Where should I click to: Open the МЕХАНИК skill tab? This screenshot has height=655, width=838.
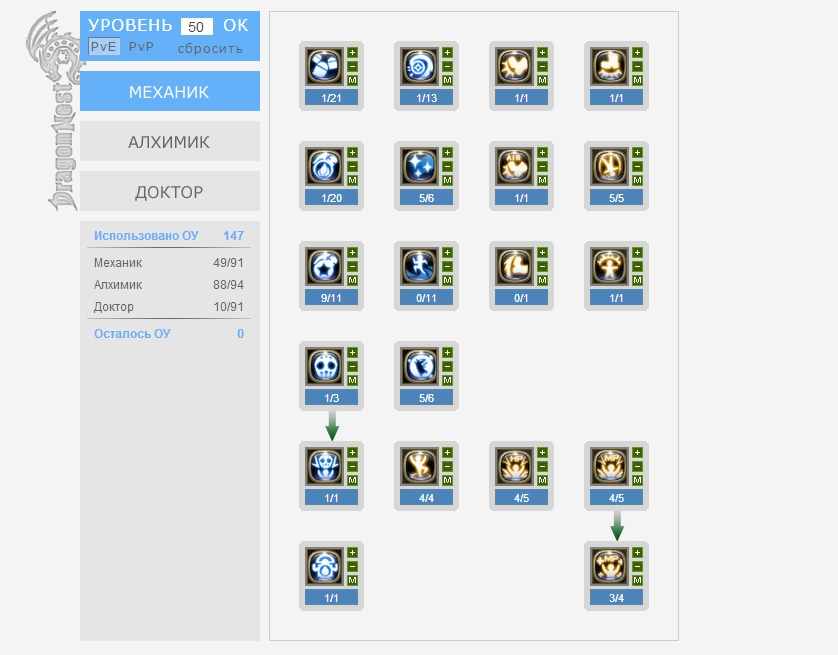(170, 91)
